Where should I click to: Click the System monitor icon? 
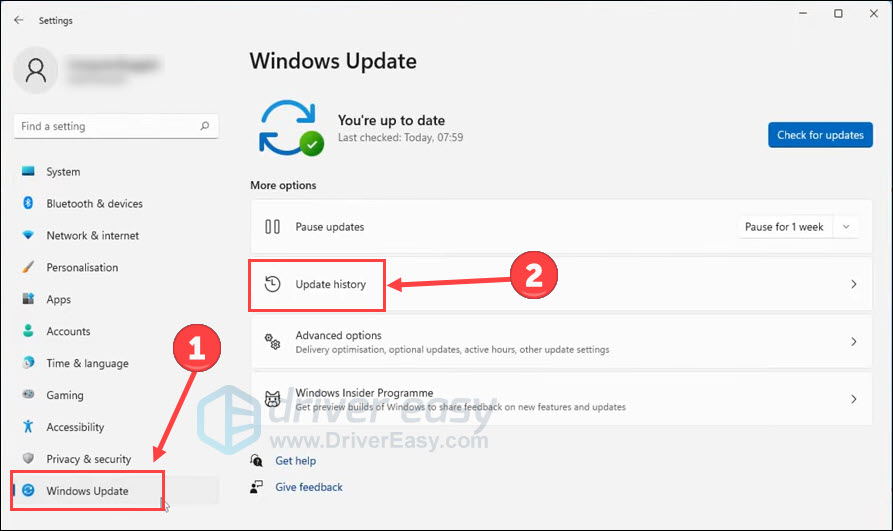[x=28, y=171]
